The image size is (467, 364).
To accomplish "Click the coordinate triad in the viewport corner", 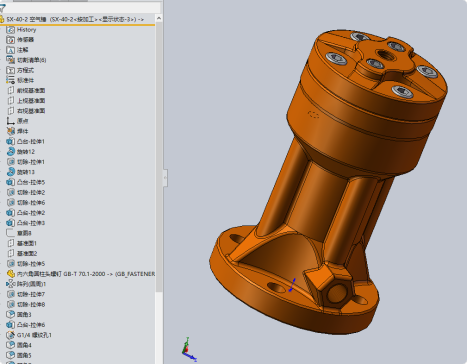I will pyautogui.click(x=189, y=349).
